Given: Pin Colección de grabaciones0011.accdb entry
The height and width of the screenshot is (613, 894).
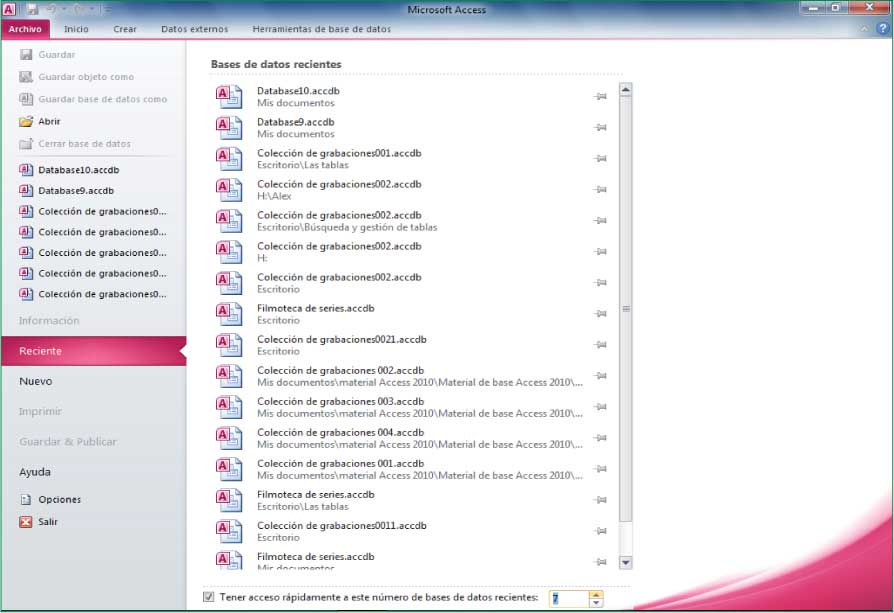Looking at the screenshot, I should [600, 531].
